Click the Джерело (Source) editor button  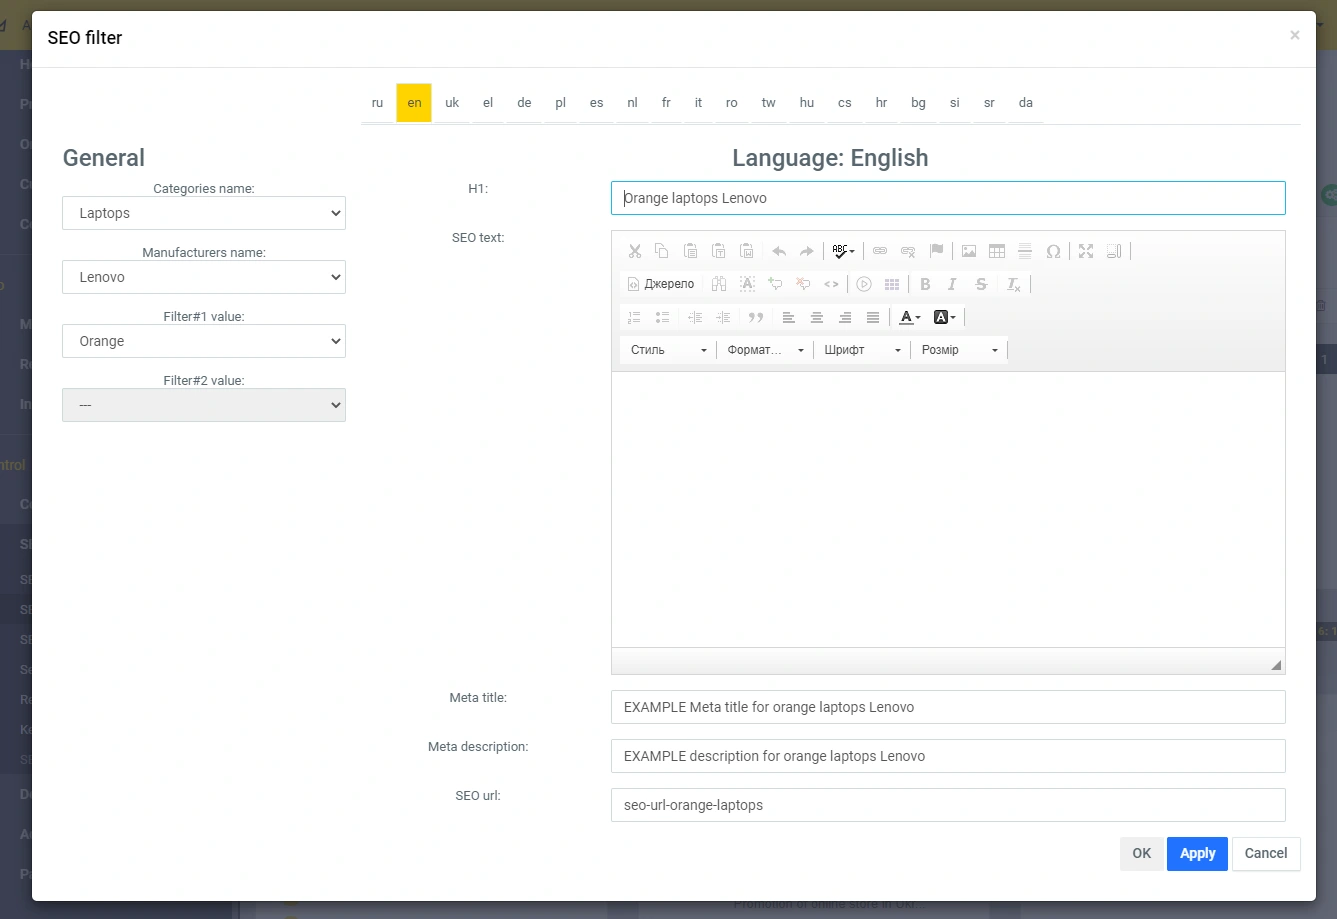pos(661,284)
